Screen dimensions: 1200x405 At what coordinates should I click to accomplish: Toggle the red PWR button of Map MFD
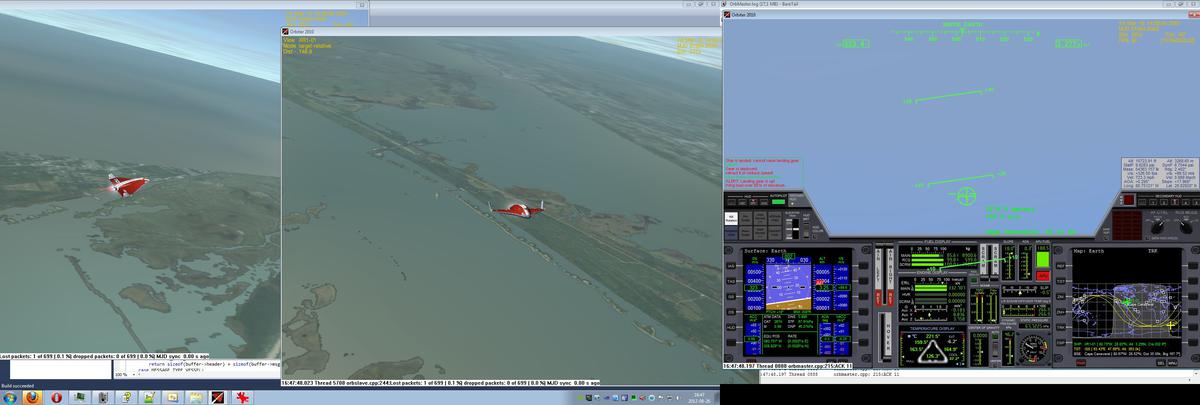(x=1080, y=363)
